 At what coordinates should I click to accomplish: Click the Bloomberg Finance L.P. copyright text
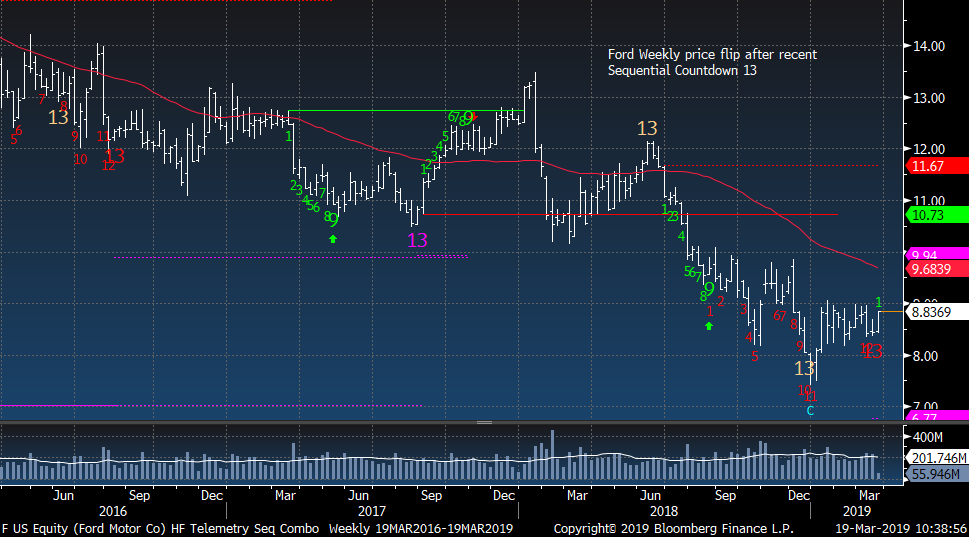point(674,529)
